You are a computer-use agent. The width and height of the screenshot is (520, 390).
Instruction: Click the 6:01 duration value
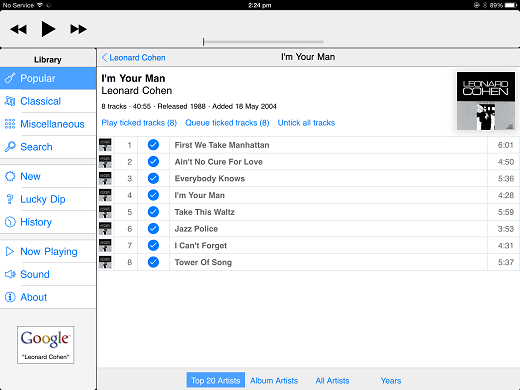pos(506,145)
